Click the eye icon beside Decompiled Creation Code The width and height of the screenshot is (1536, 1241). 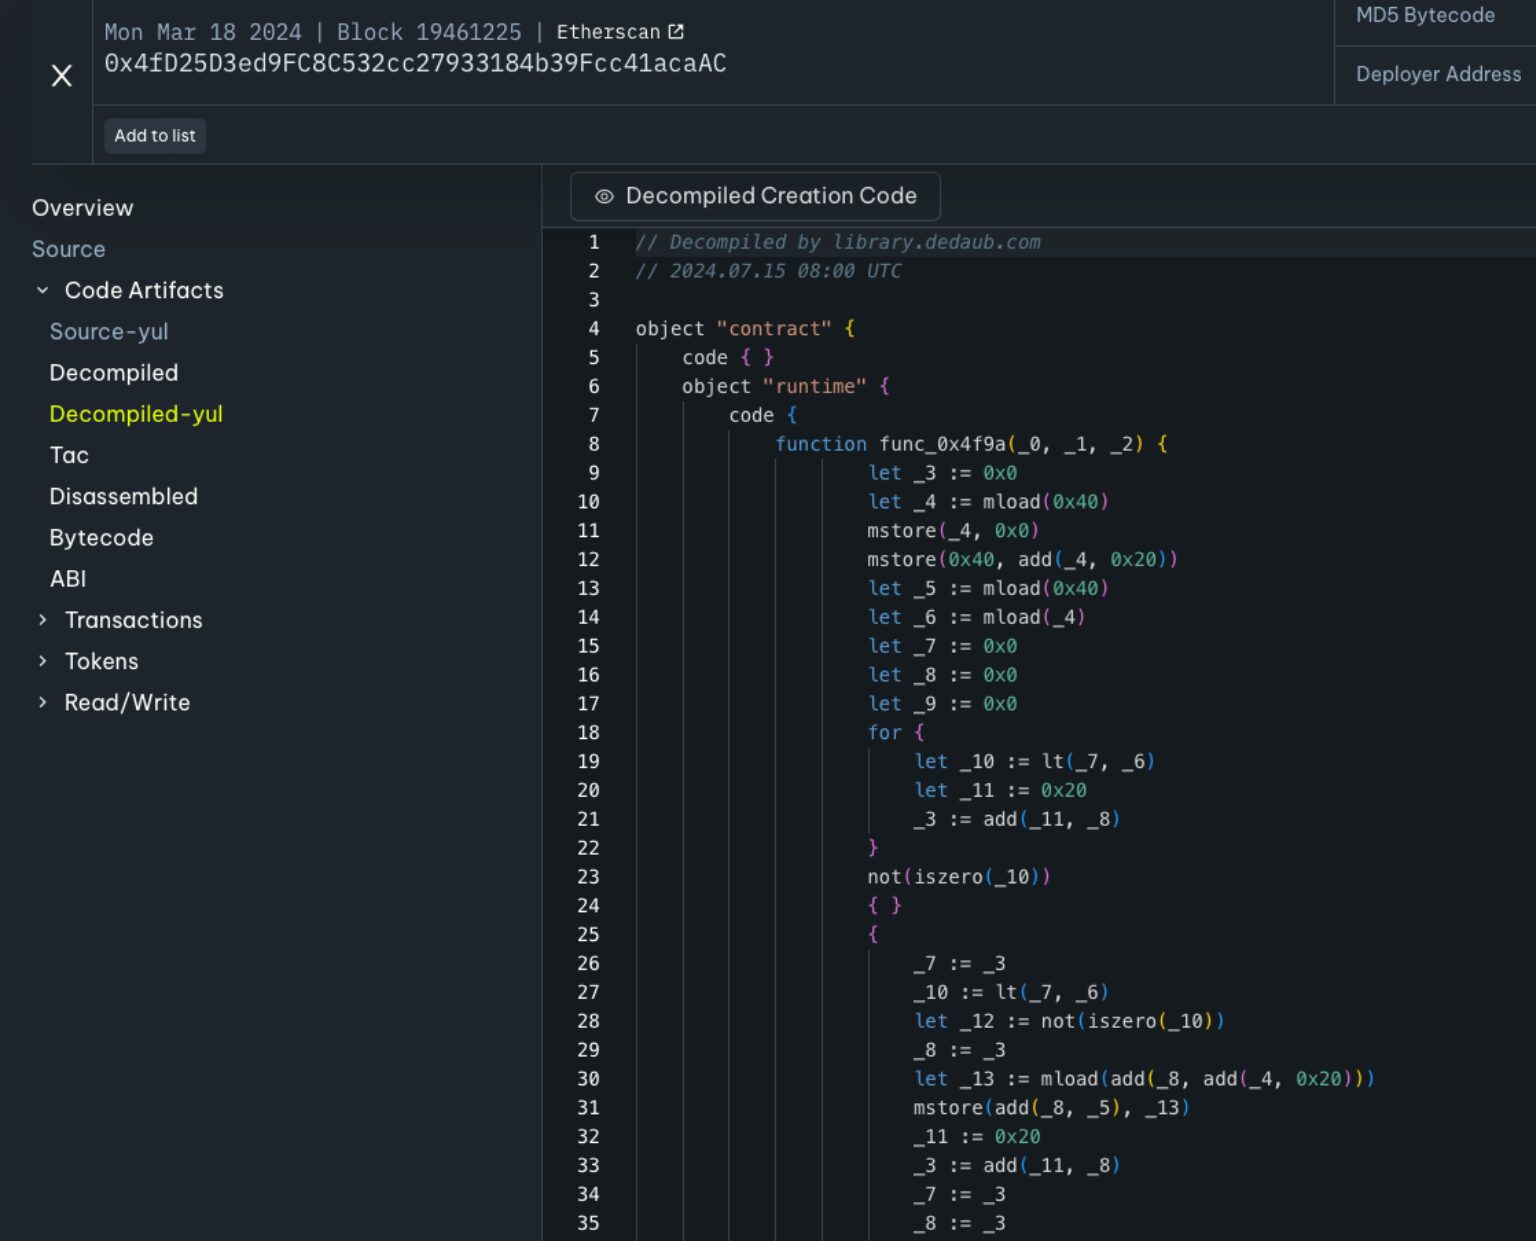coord(604,197)
